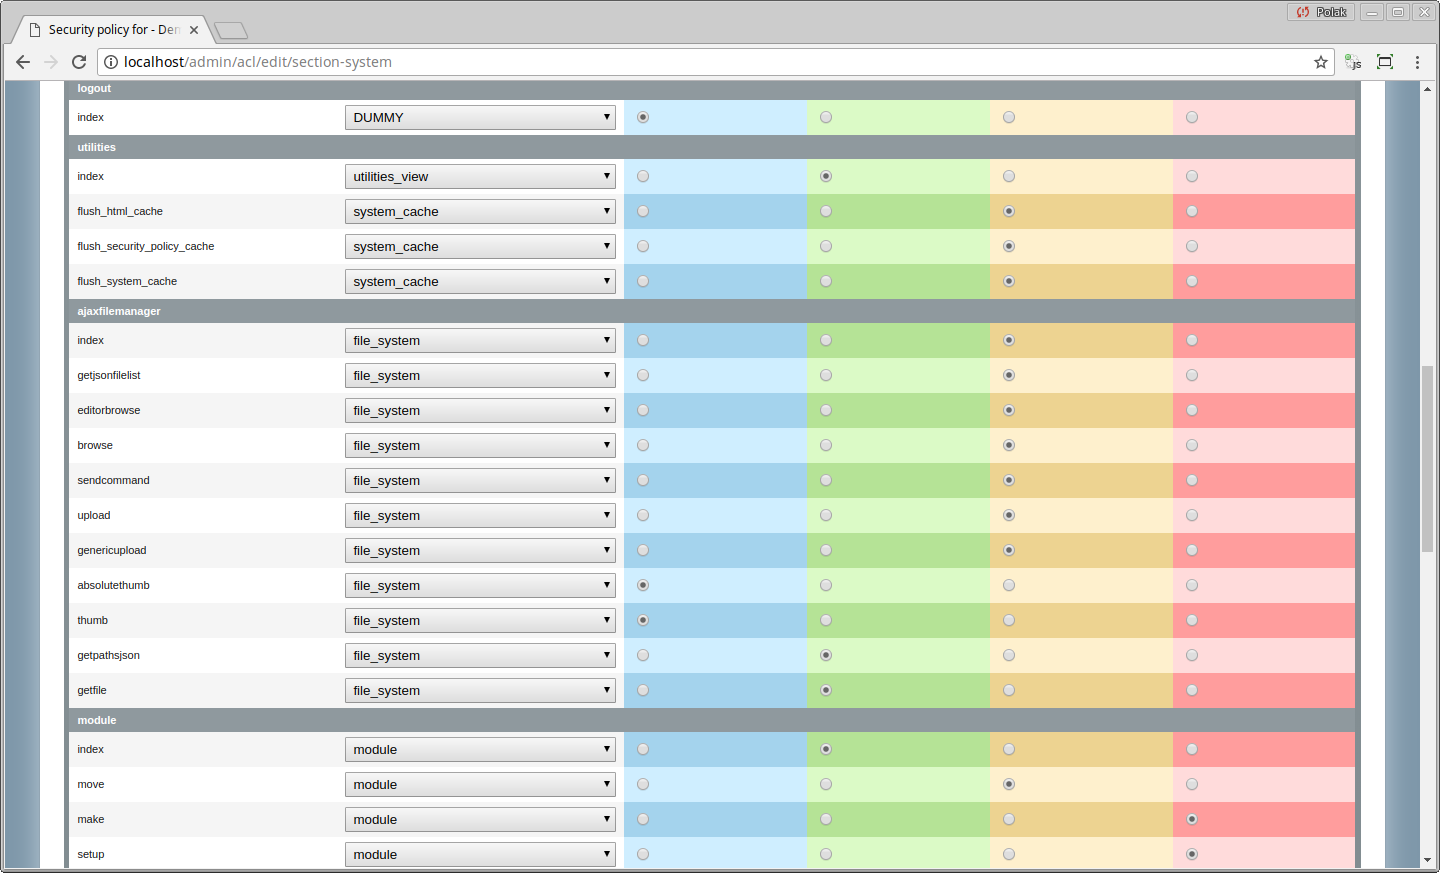Image resolution: width=1440 pixels, height=873 pixels.
Task: Open Chrome three-dot menu
Action: [x=1417, y=62]
